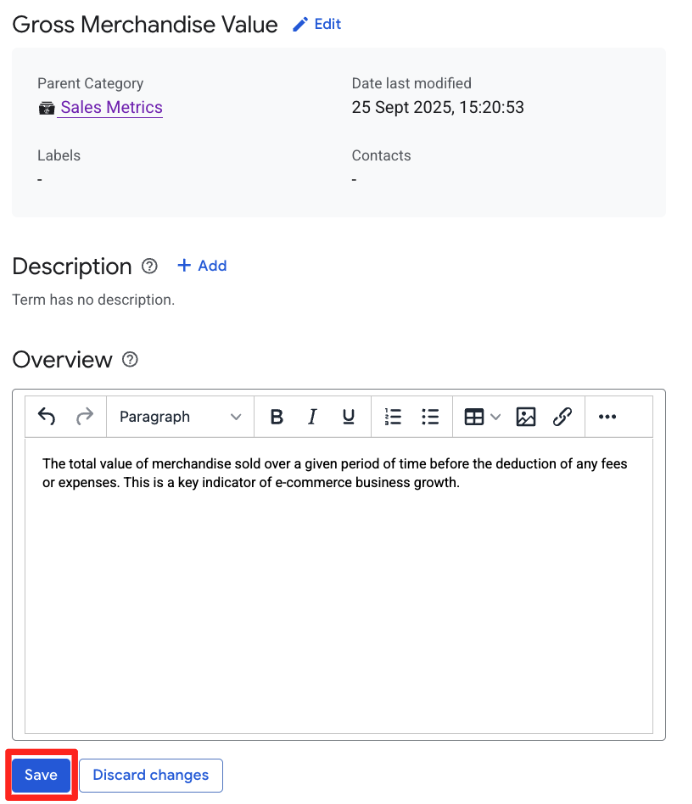Image resolution: width=692 pixels, height=804 pixels.
Task: Click the help icon beside Overview
Action: coord(129,360)
